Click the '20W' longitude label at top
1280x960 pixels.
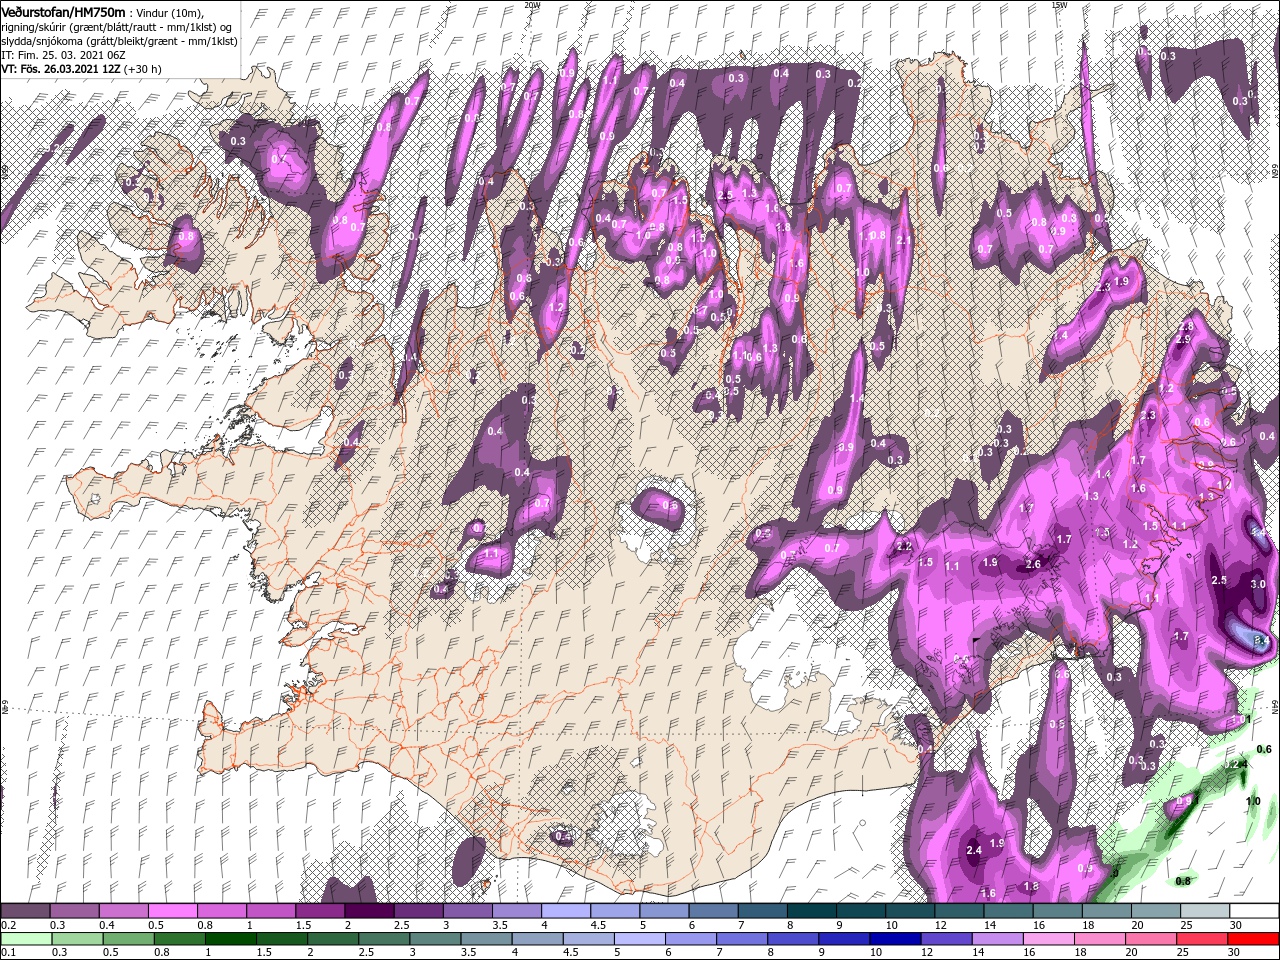[x=531, y=4]
